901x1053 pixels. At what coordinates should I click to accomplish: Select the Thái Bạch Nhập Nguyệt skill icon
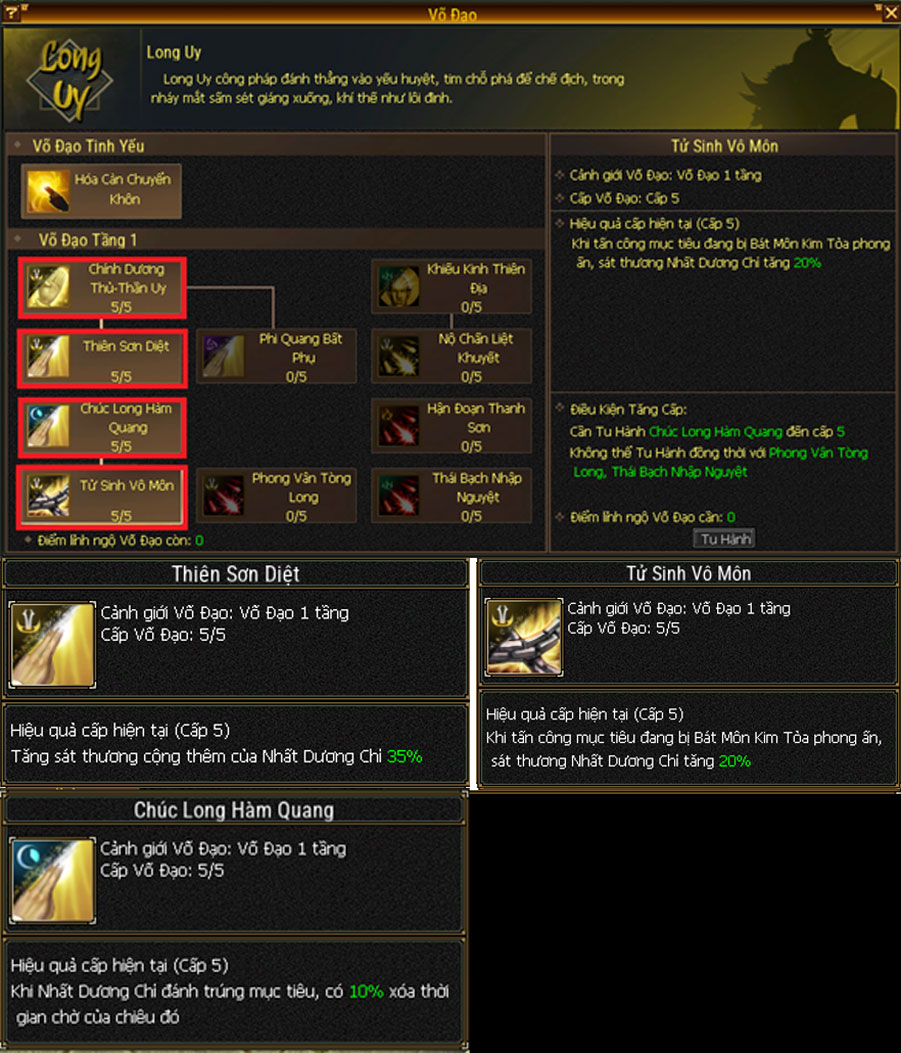(x=399, y=496)
